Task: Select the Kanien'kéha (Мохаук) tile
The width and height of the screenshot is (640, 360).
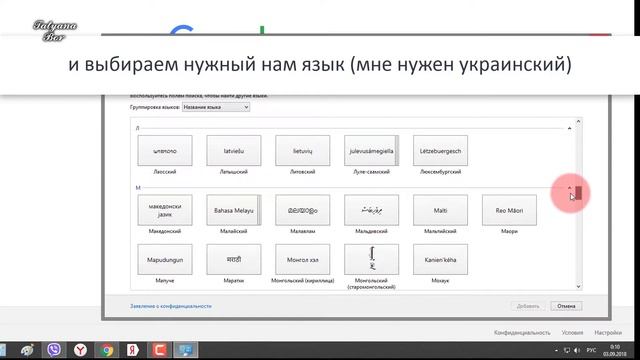Action: pos(440,260)
